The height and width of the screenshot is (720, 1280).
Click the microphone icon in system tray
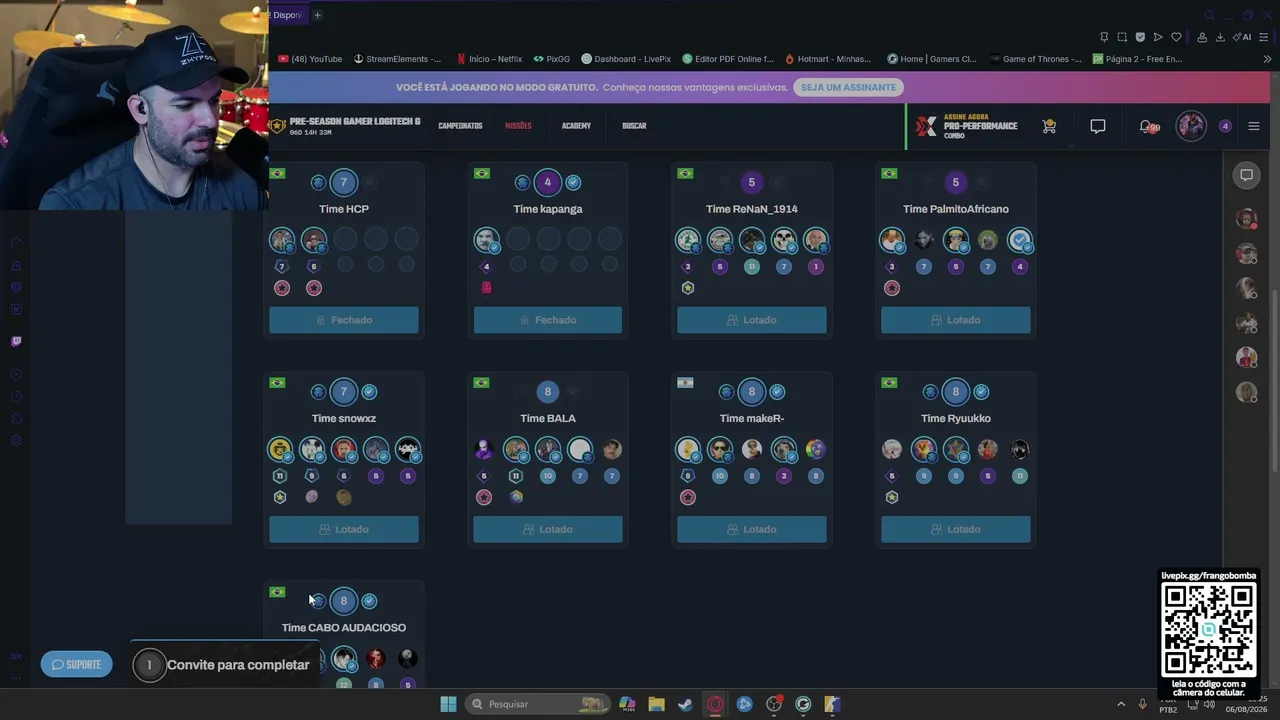(1142, 704)
